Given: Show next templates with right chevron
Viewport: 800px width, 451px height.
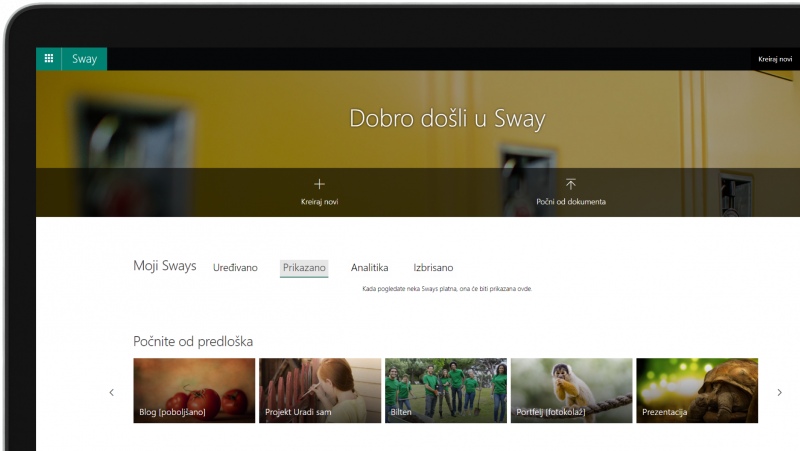Looking at the screenshot, I should coord(780,392).
